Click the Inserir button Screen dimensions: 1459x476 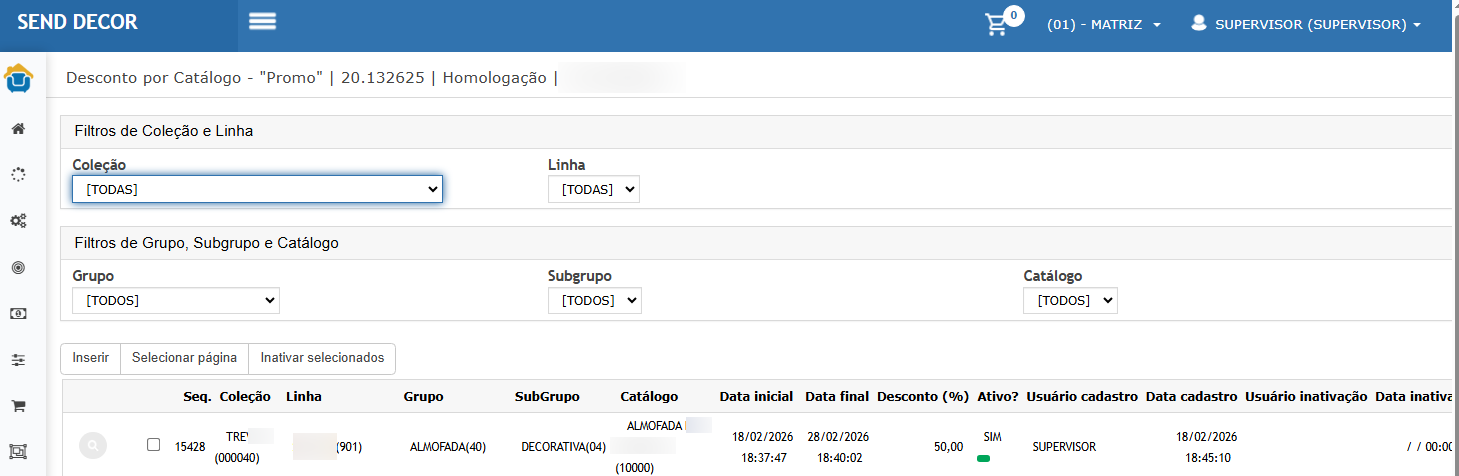click(x=90, y=358)
